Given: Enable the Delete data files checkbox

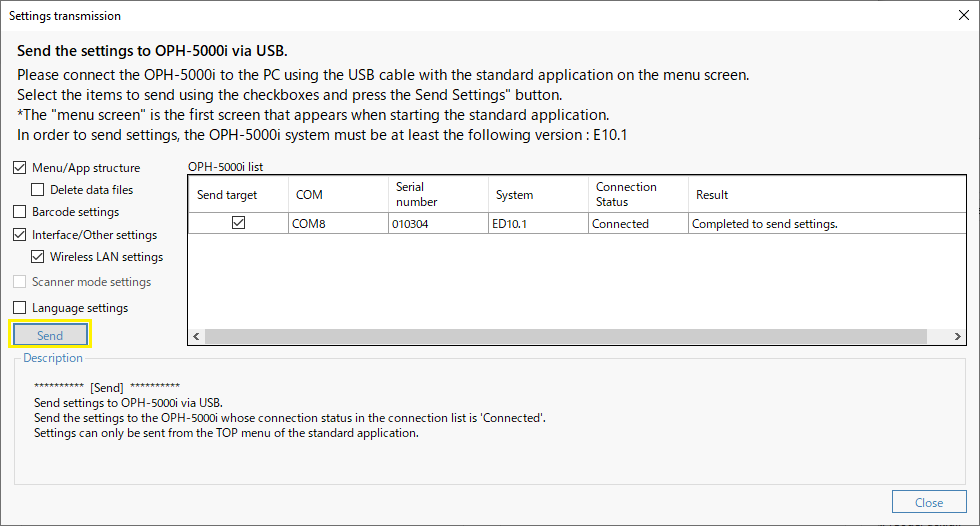Looking at the screenshot, I should pyautogui.click(x=38, y=189).
